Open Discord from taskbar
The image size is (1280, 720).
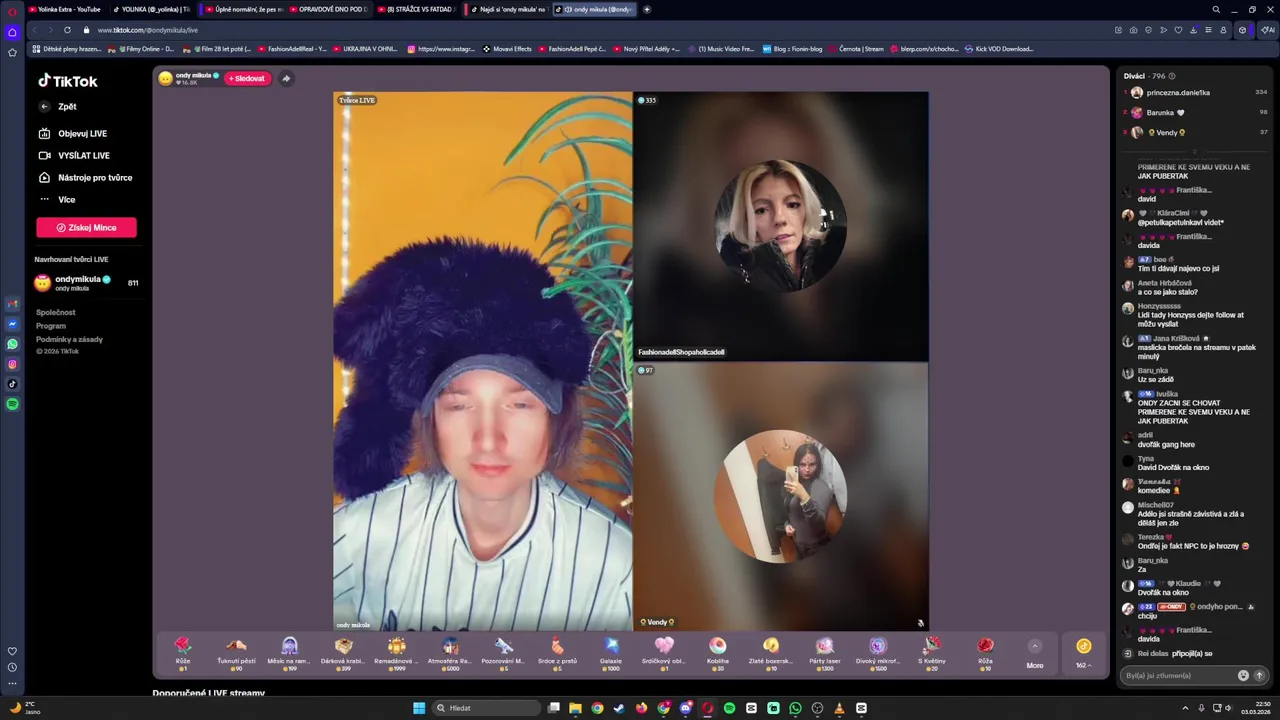pyautogui.click(x=685, y=708)
